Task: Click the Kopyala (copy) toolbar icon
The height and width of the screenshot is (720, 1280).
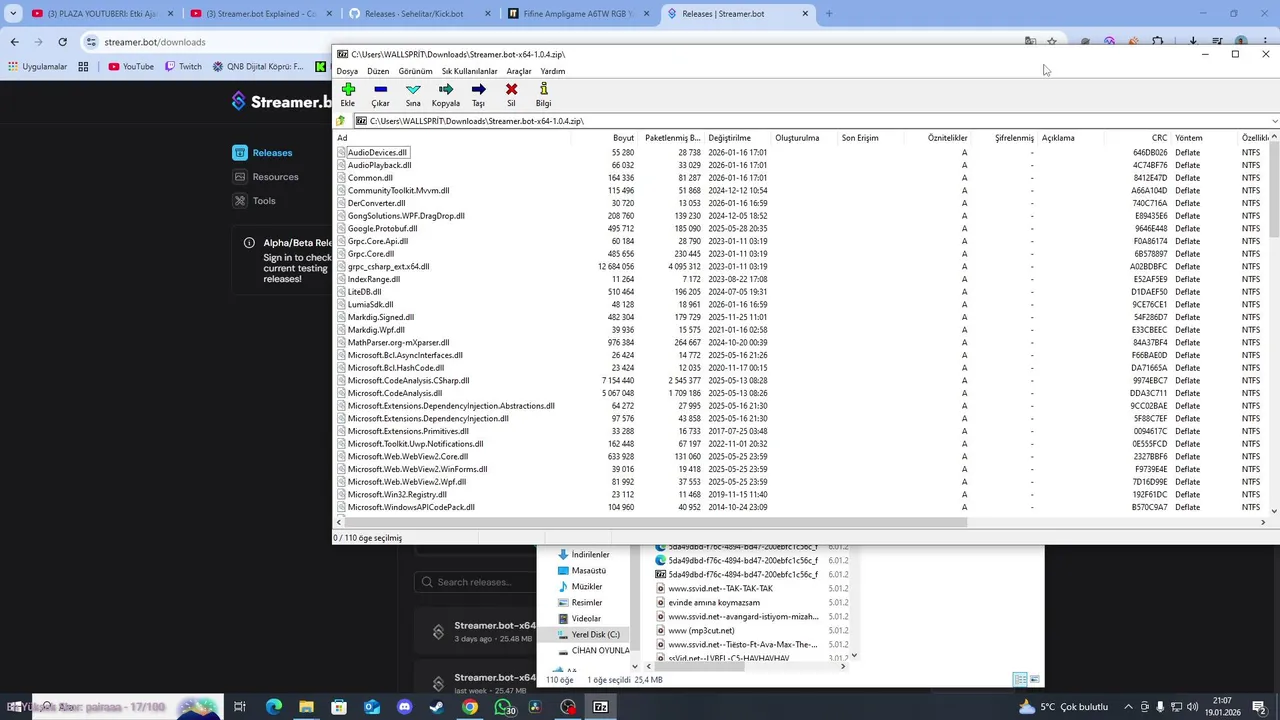Action: (446, 90)
